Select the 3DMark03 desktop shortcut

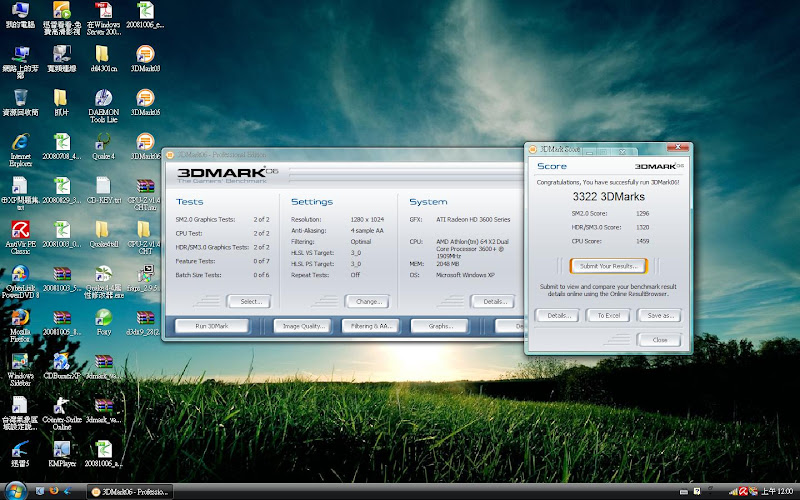click(145, 54)
